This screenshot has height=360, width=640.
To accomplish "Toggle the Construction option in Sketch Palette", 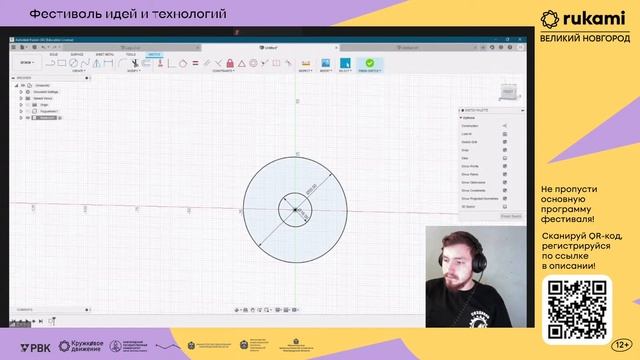I will (505, 126).
